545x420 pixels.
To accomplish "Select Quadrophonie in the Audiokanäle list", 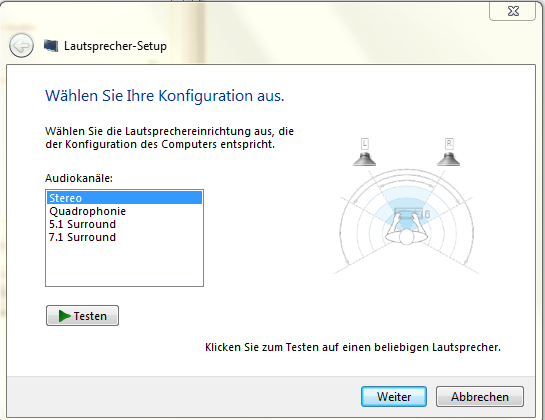I will click(x=124, y=211).
